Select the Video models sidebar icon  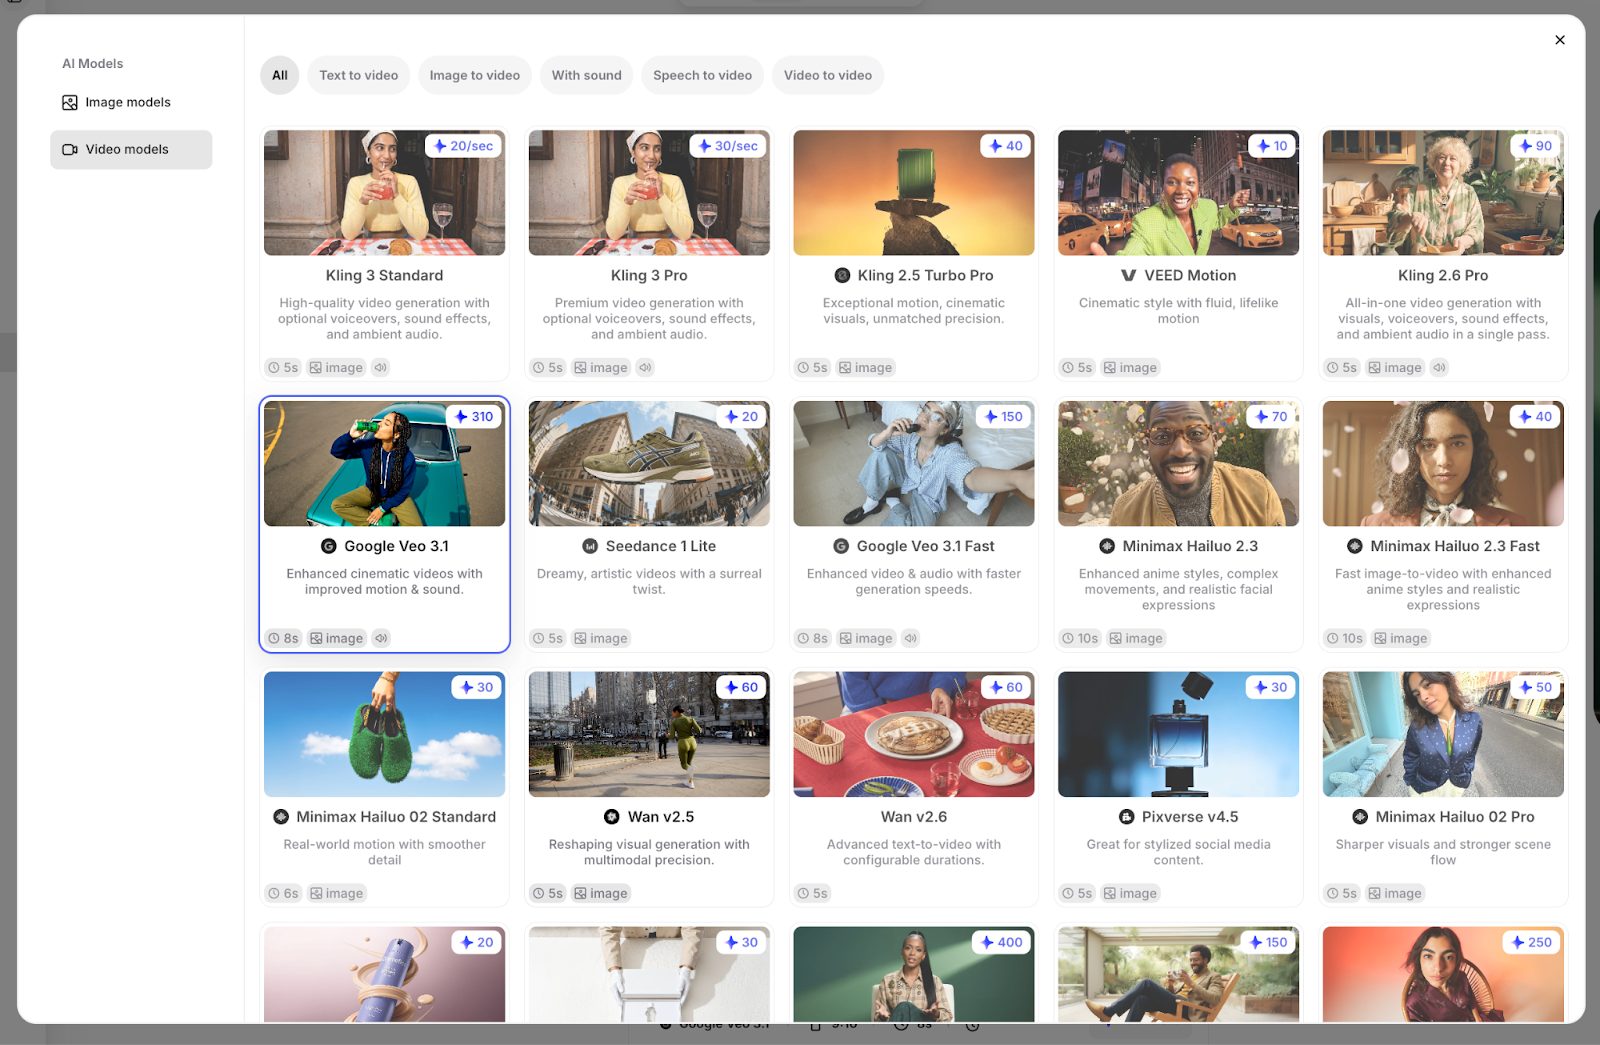coord(68,149)
